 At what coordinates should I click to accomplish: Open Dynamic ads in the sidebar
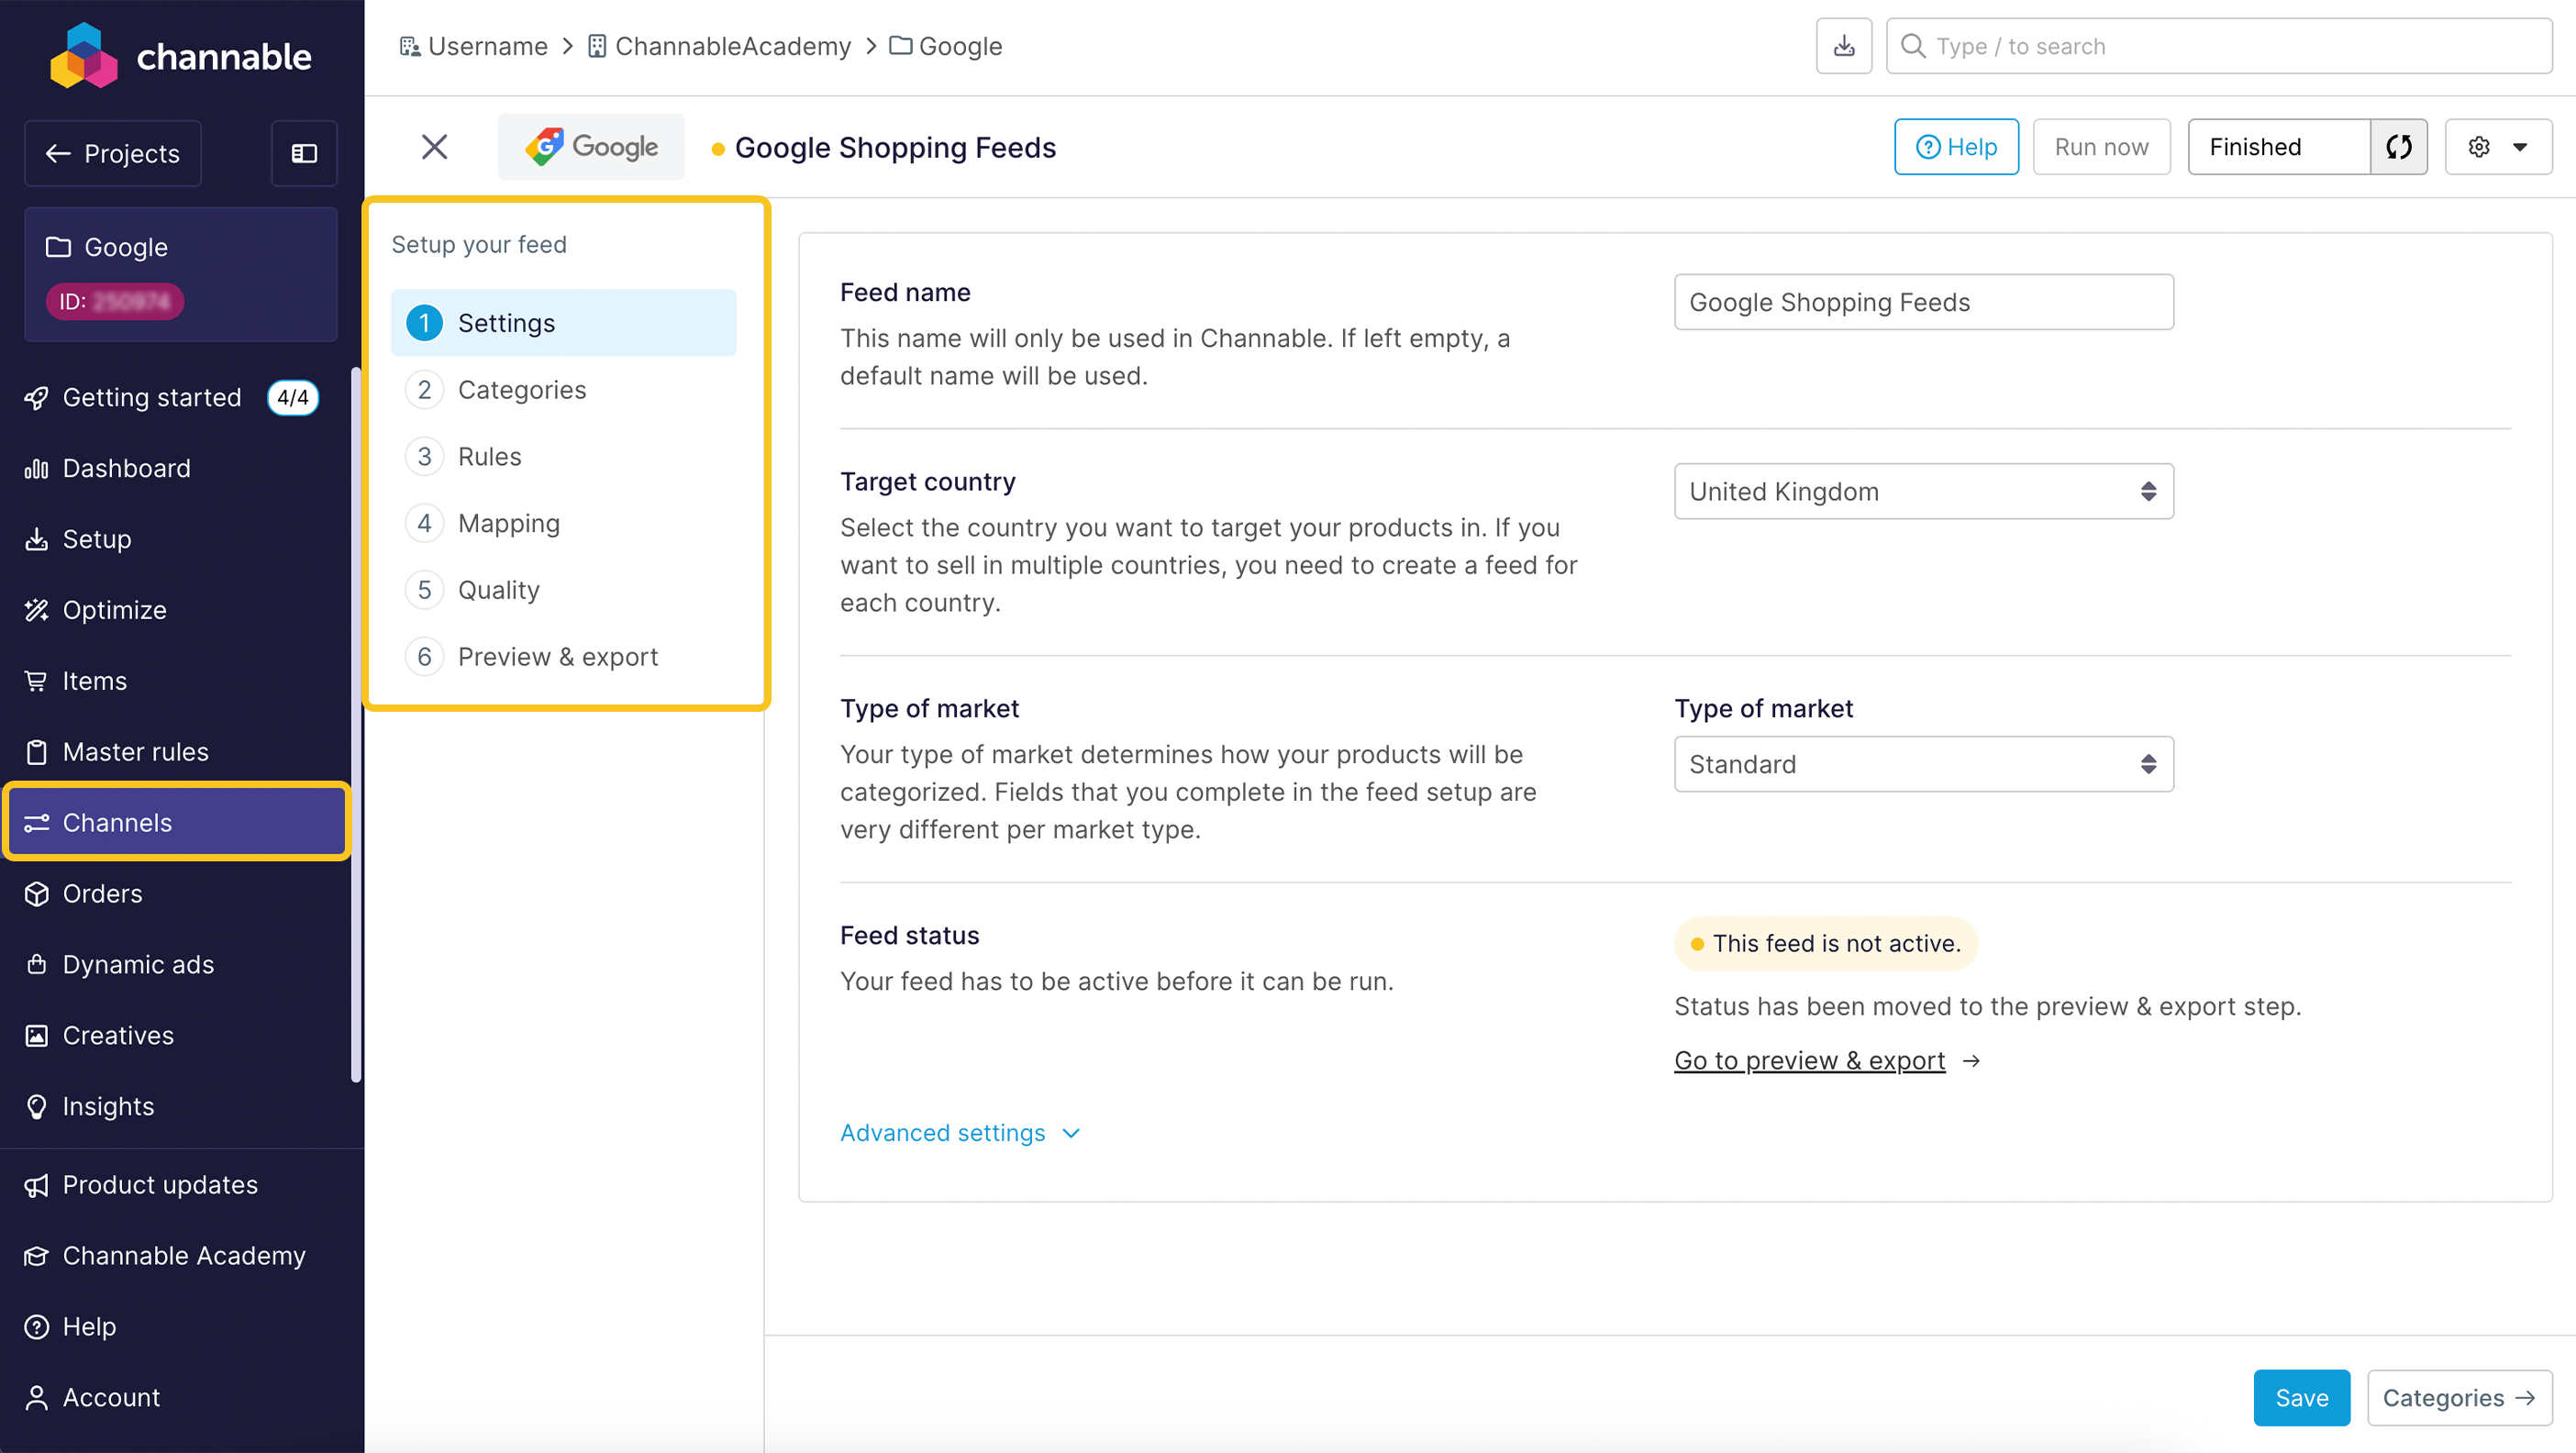click(x=138, y=964)
